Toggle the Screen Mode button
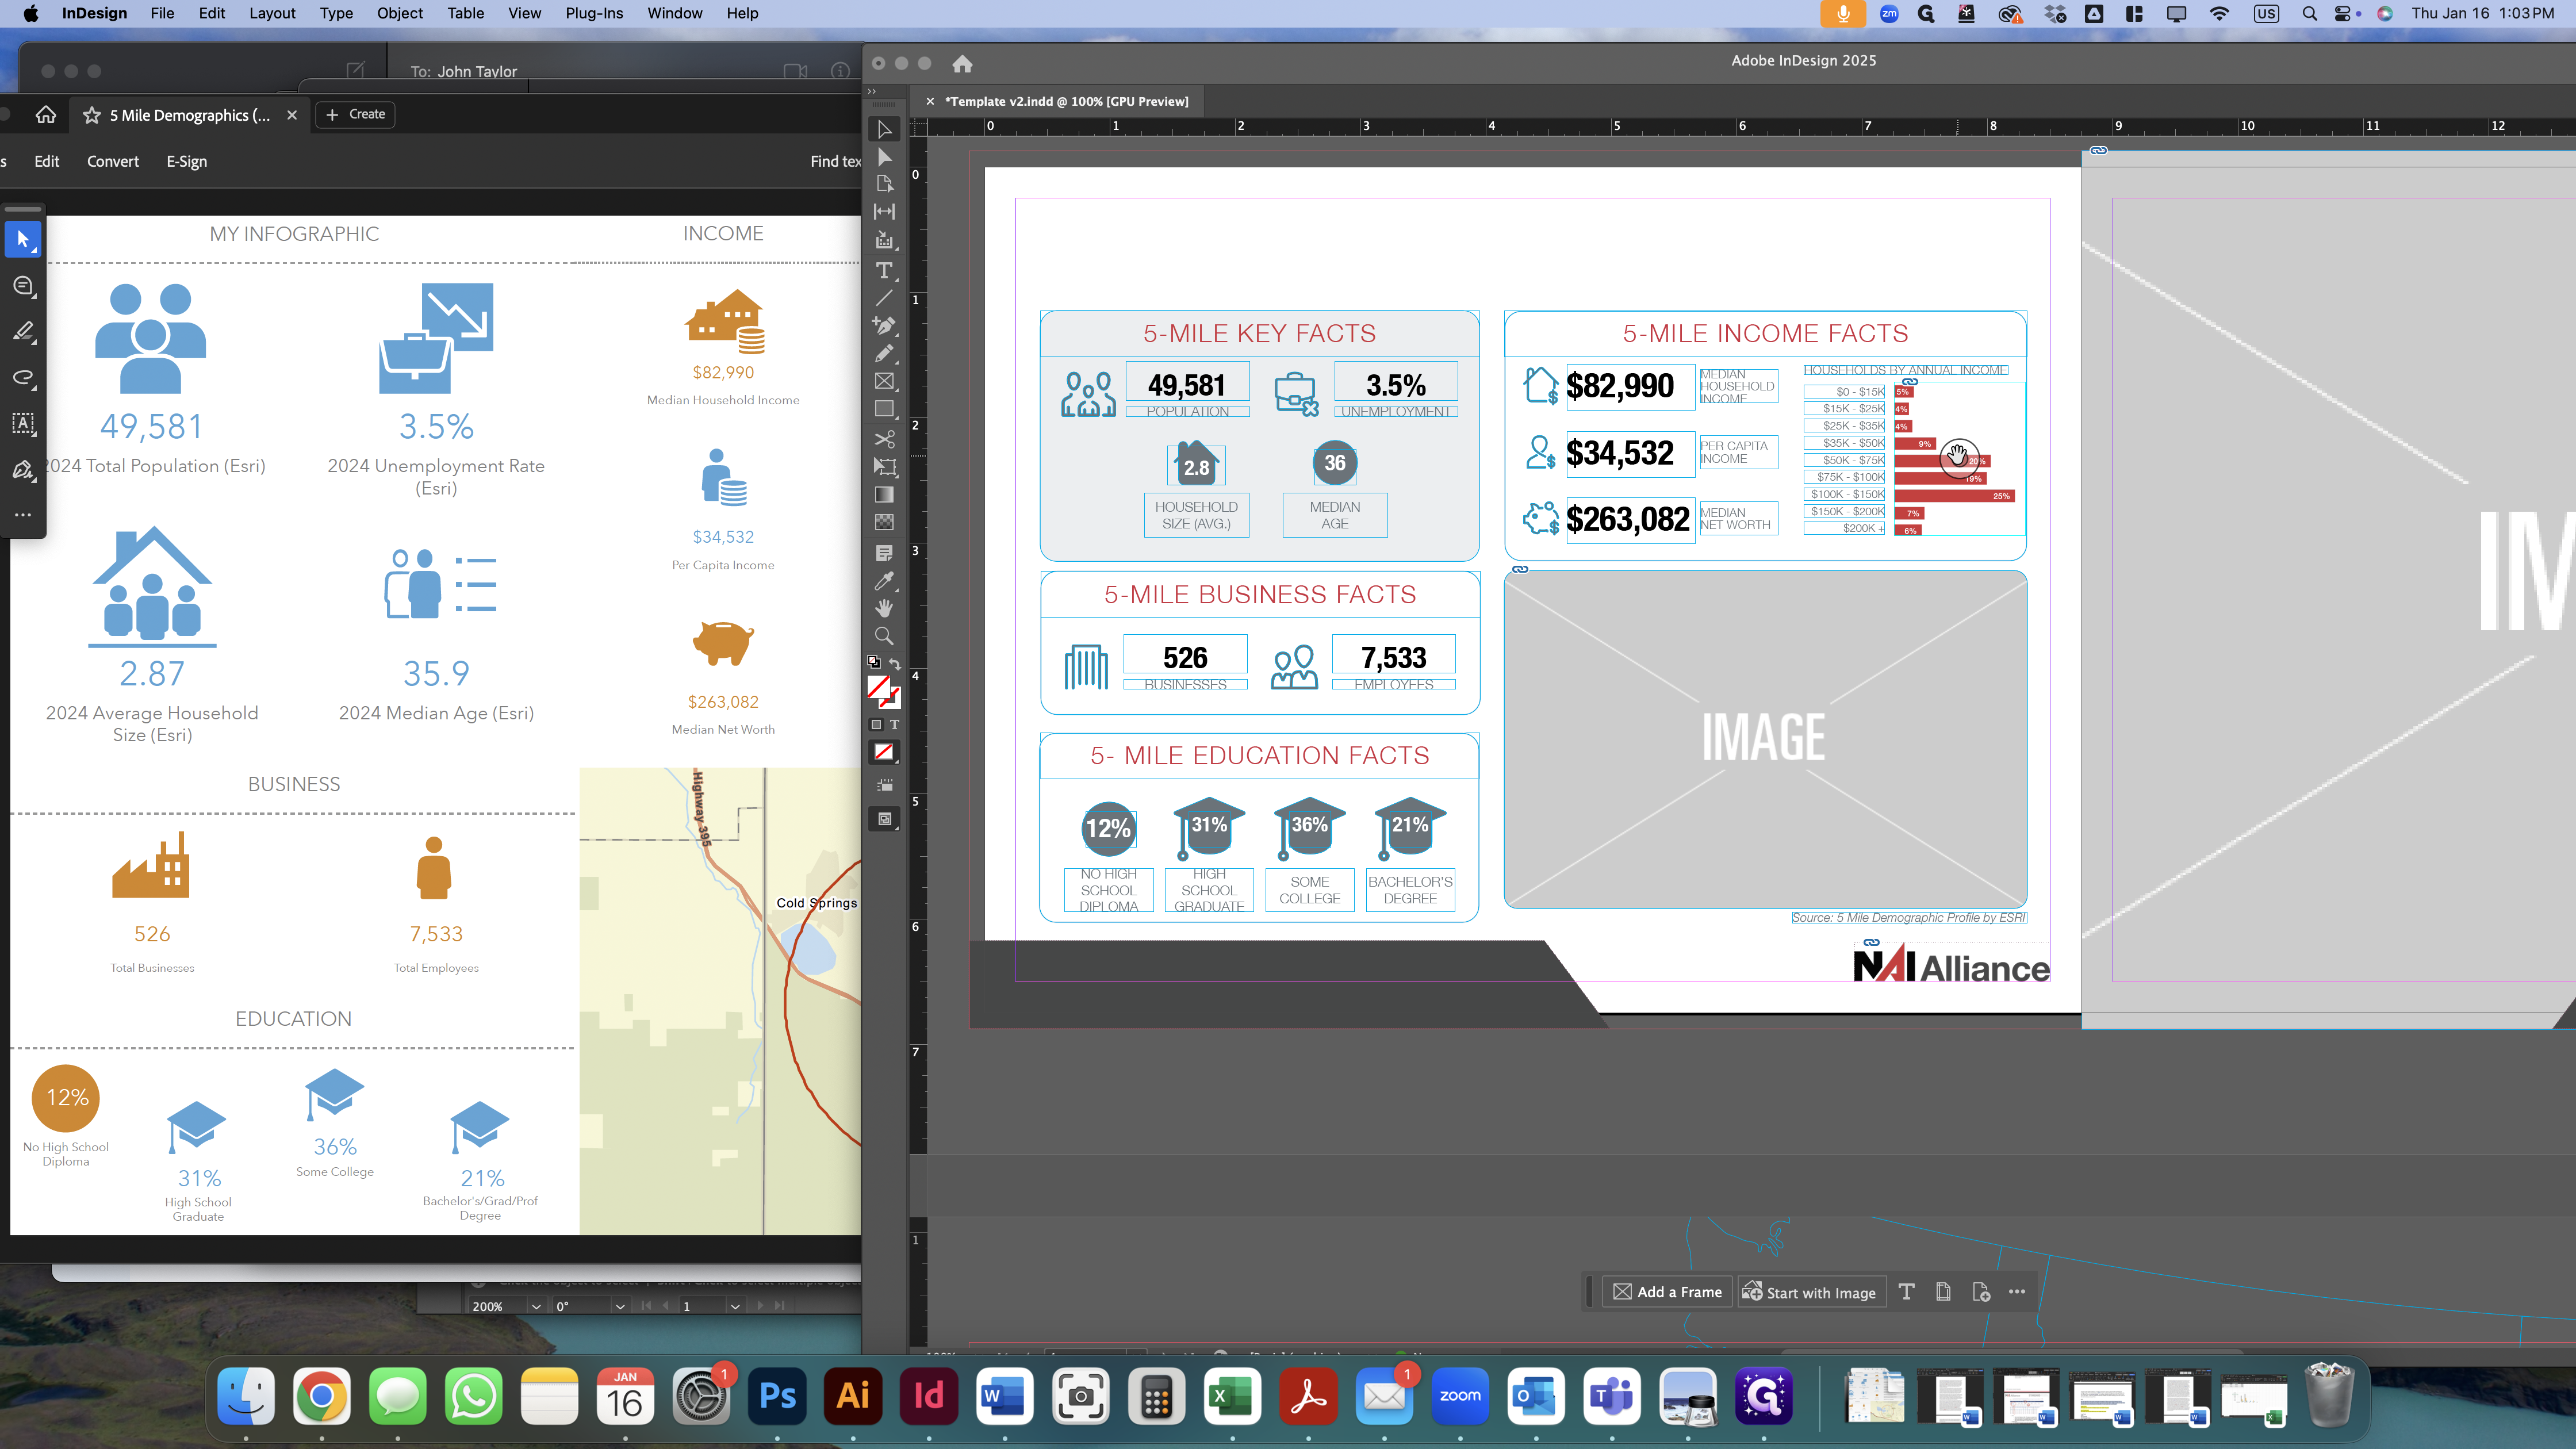 pos(884,819)
